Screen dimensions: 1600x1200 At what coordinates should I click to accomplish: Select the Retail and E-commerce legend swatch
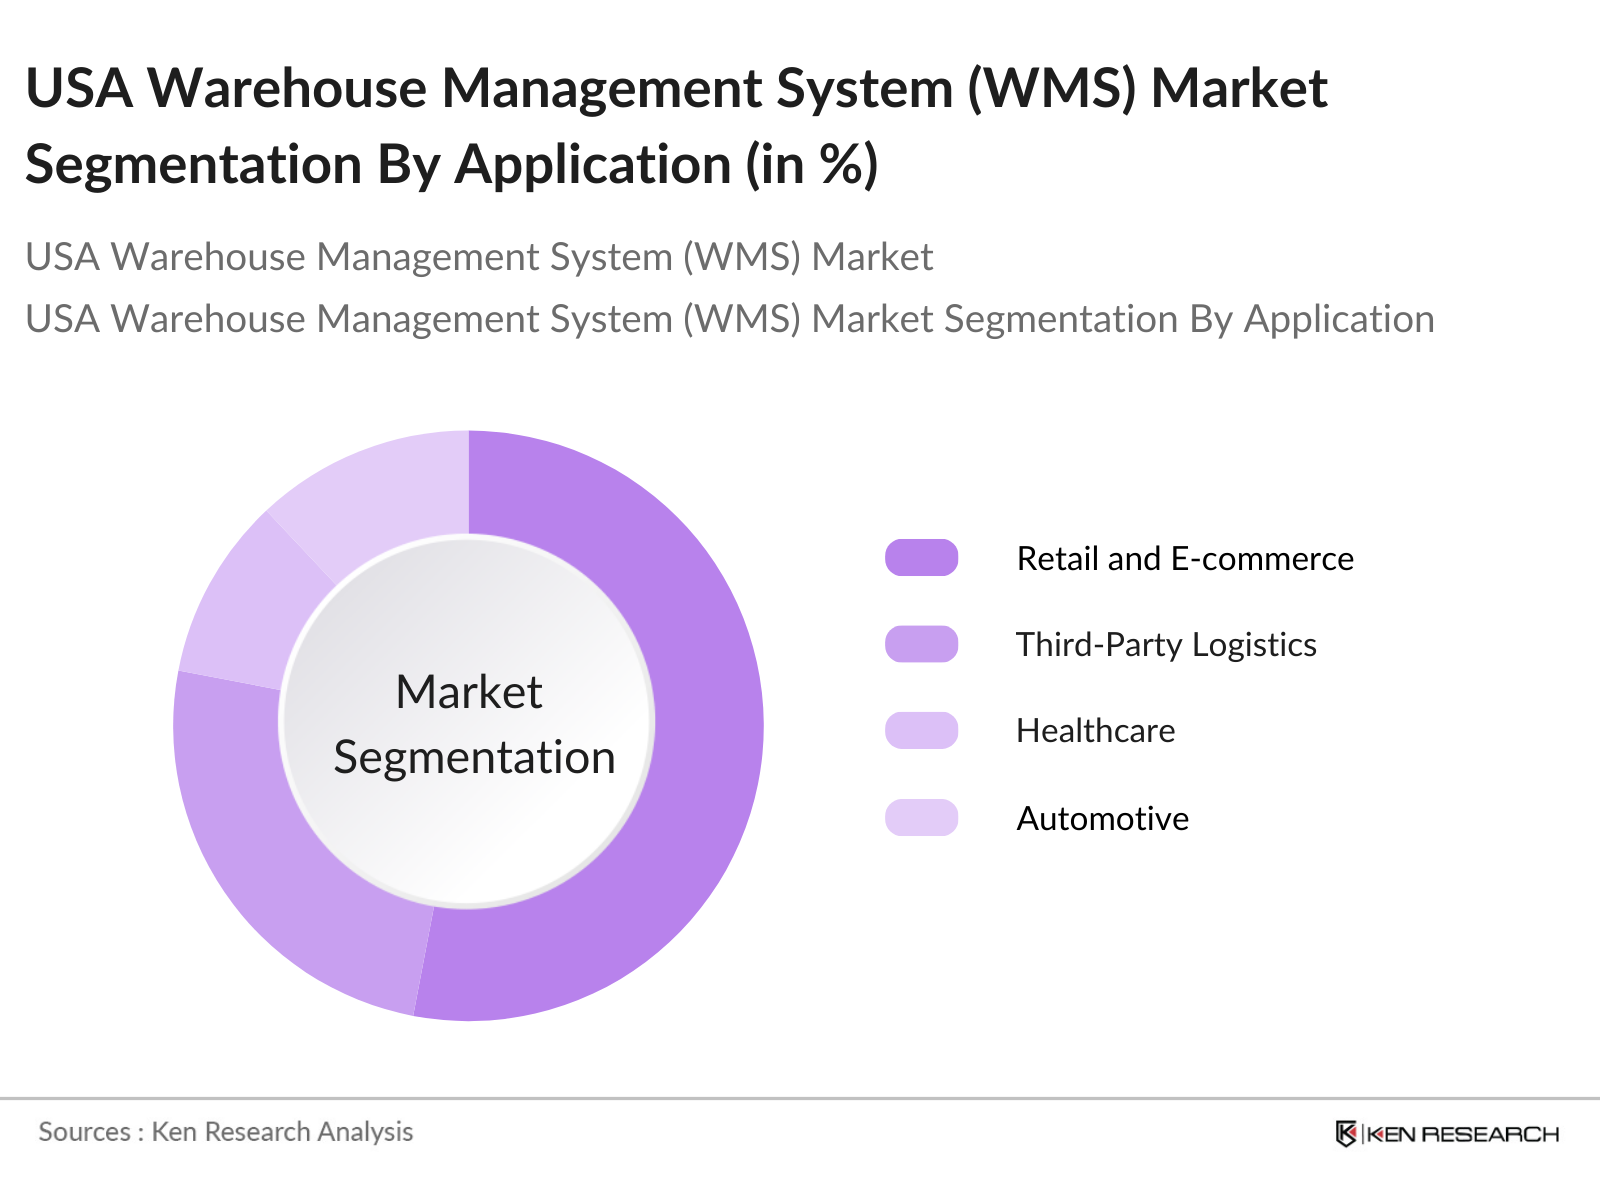[x=921, y=558]
